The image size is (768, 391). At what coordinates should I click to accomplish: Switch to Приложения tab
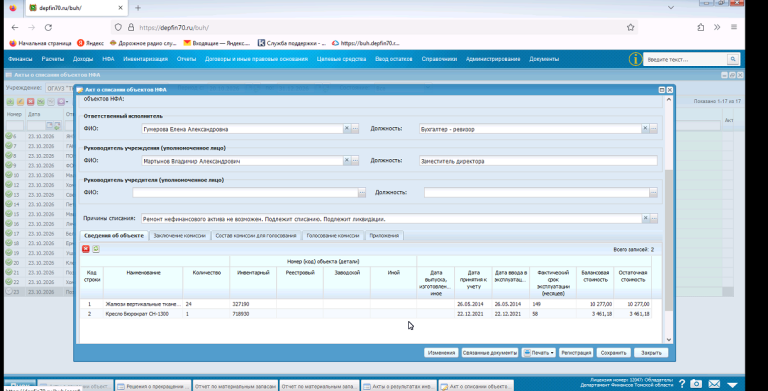coord(384,236)
